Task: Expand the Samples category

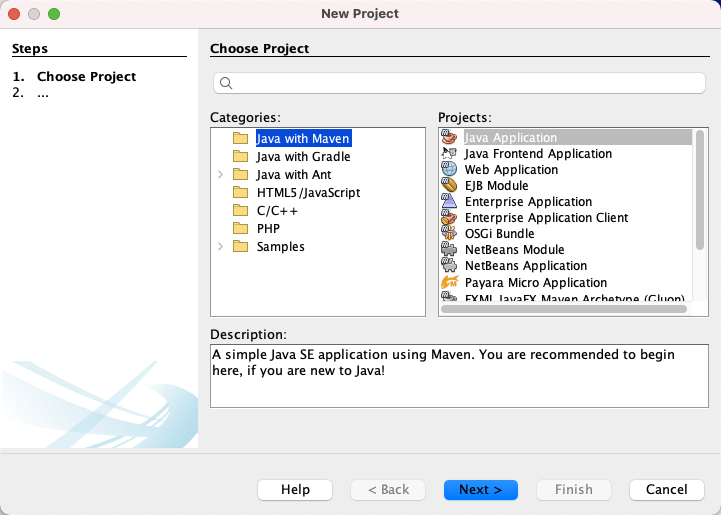Action: pyautogui.click(x=221, y=246)
